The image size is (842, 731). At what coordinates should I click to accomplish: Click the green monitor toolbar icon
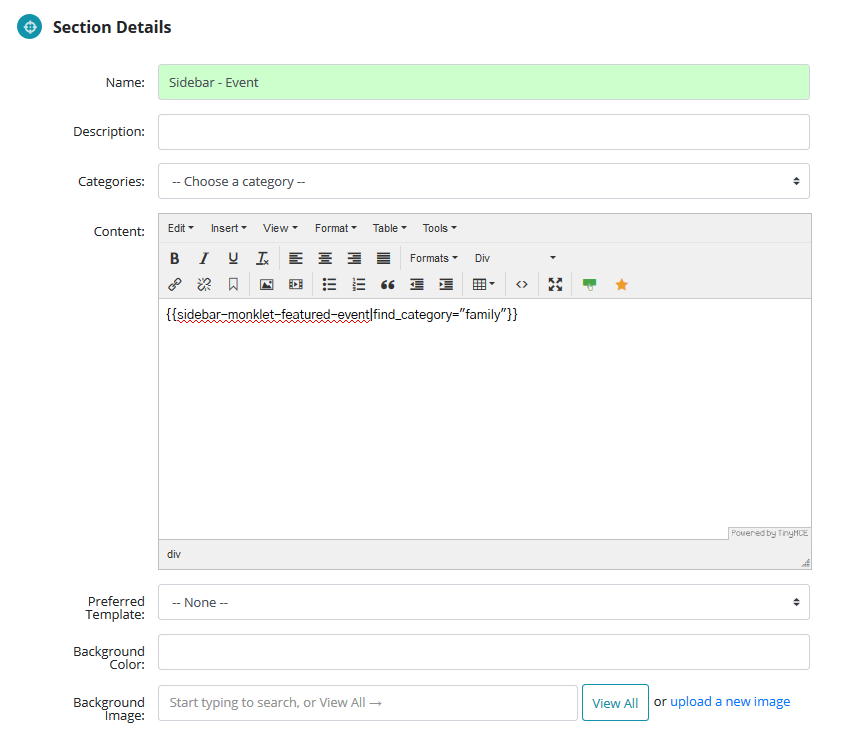click(589, 284)
